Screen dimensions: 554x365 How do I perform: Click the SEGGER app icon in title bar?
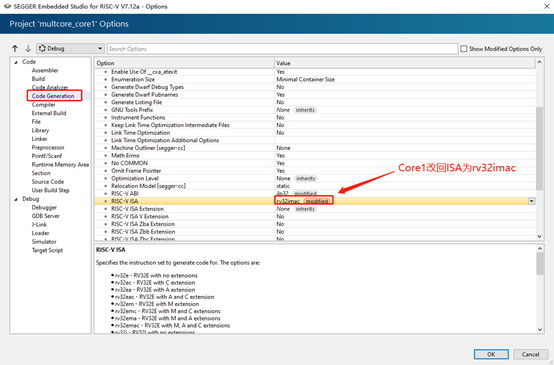click(7, 6)
